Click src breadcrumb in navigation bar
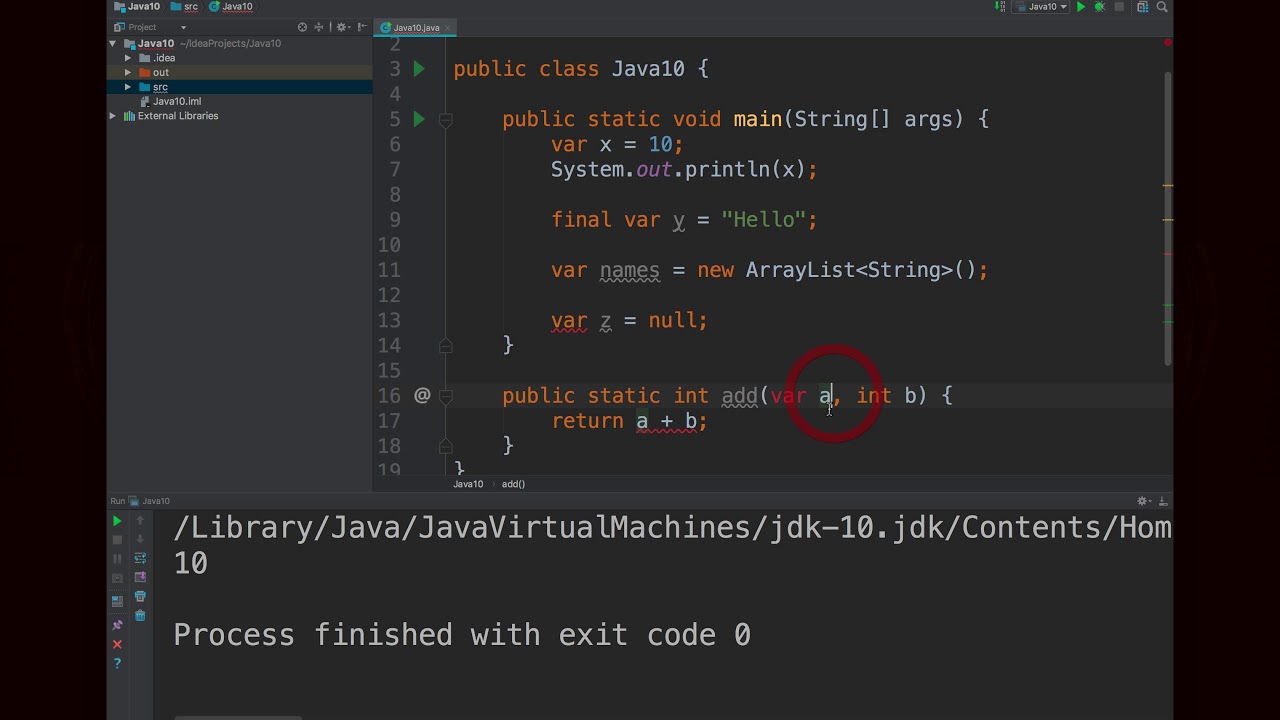 [184, 6]
